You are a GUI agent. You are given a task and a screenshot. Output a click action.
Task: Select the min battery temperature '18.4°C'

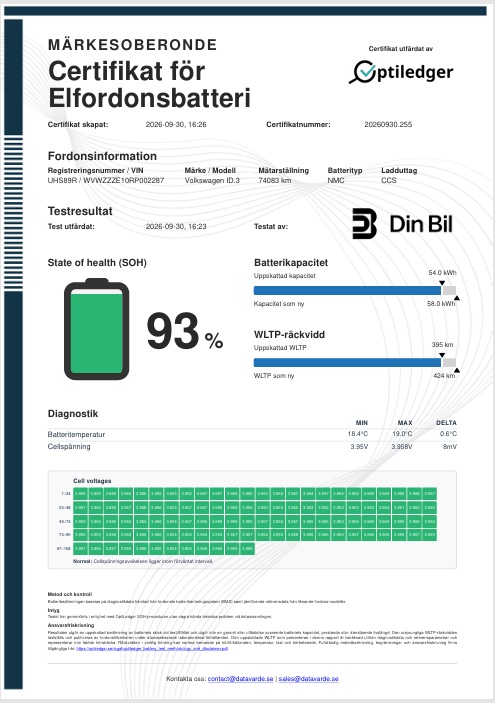pyautogui.click(x=357, y=434)
